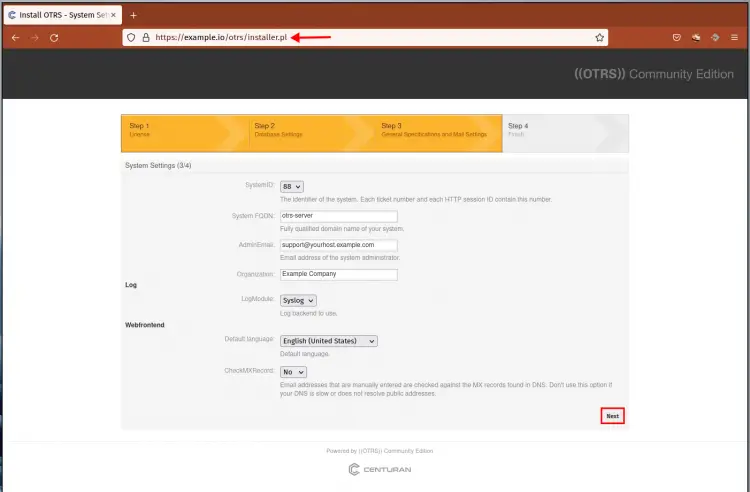This screenshot has height=492, width=750.
Task: Click the padlock site security icon
Action: click(146, 37)
